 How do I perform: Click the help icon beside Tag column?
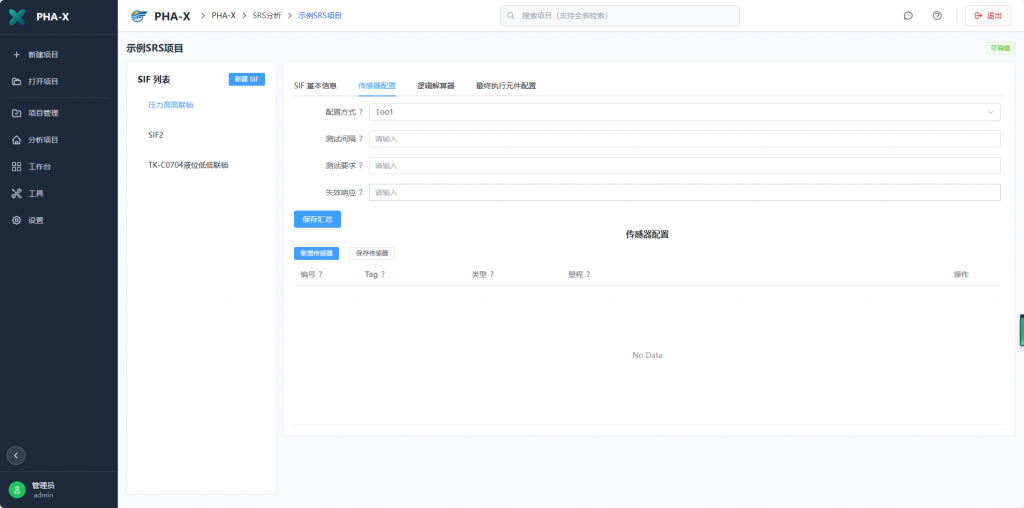point(382,274)
